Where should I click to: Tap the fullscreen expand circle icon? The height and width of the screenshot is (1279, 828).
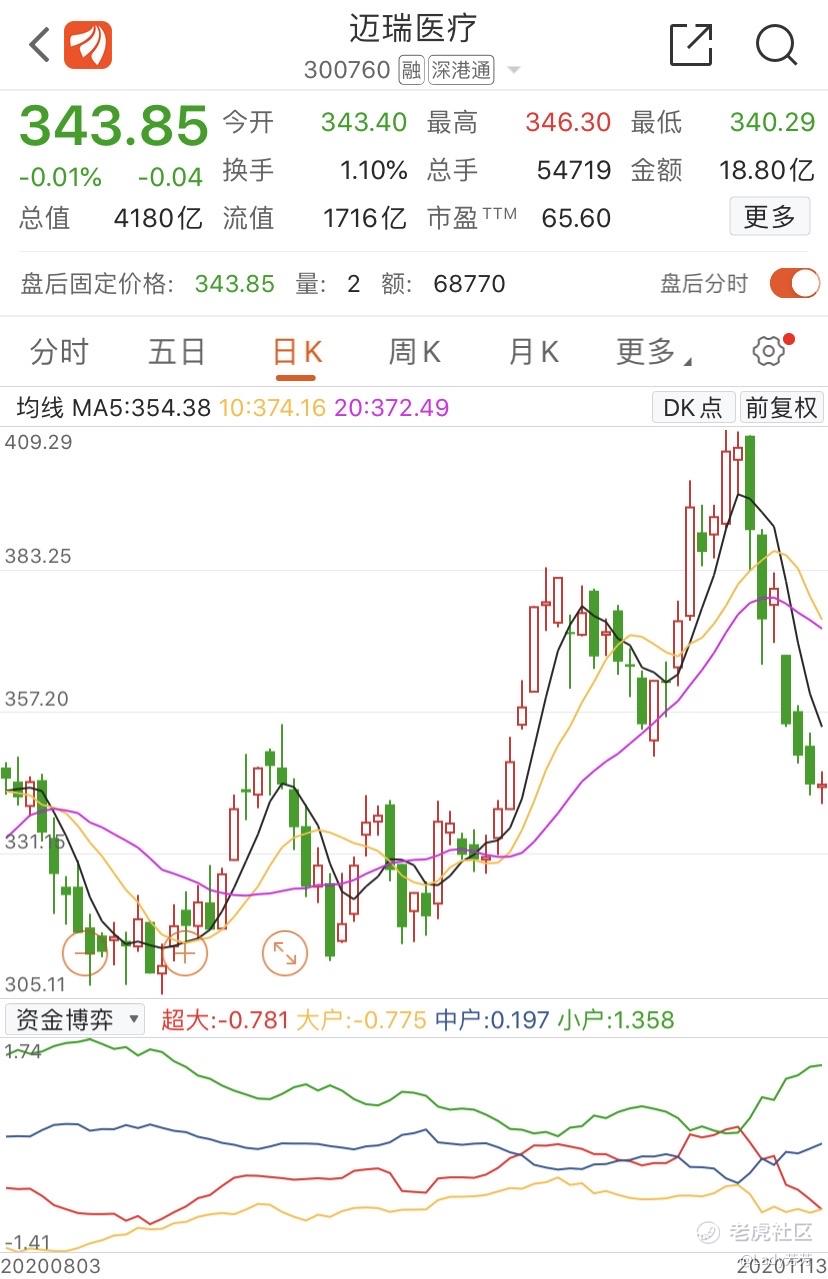pyautogui.click(x=285, y=952)
